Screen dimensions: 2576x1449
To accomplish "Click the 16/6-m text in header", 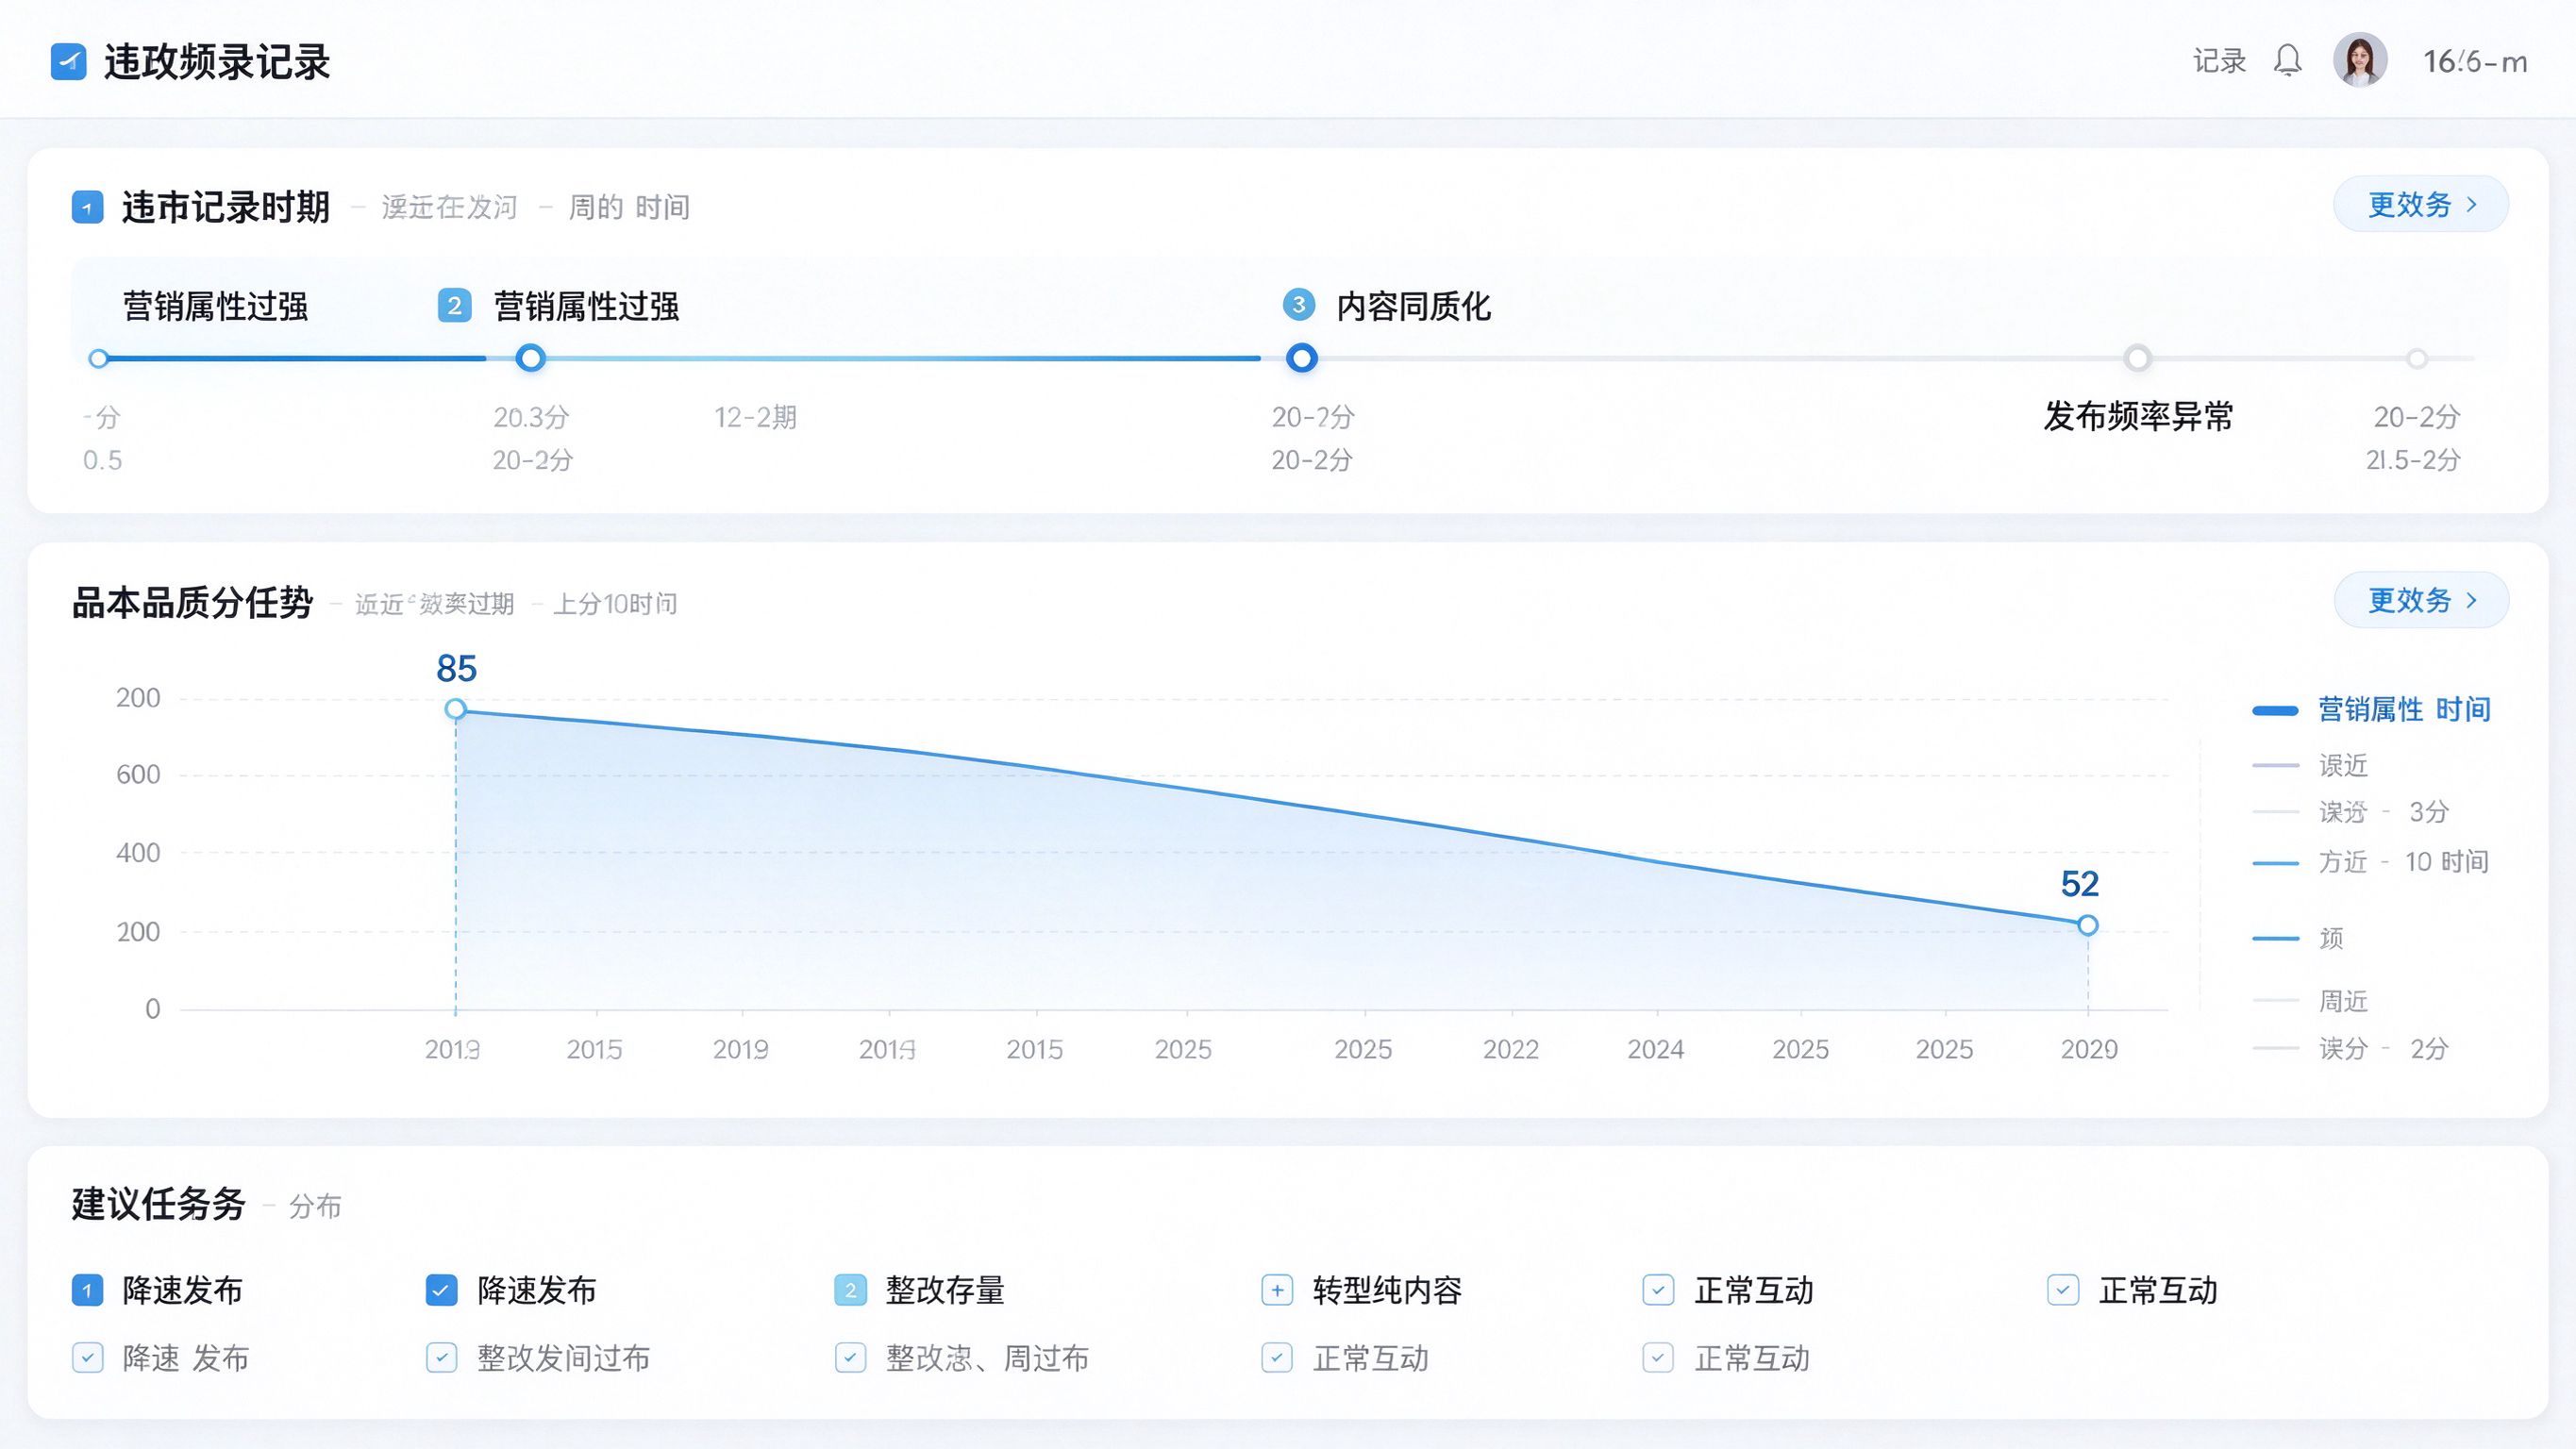I will (2475, 62).
